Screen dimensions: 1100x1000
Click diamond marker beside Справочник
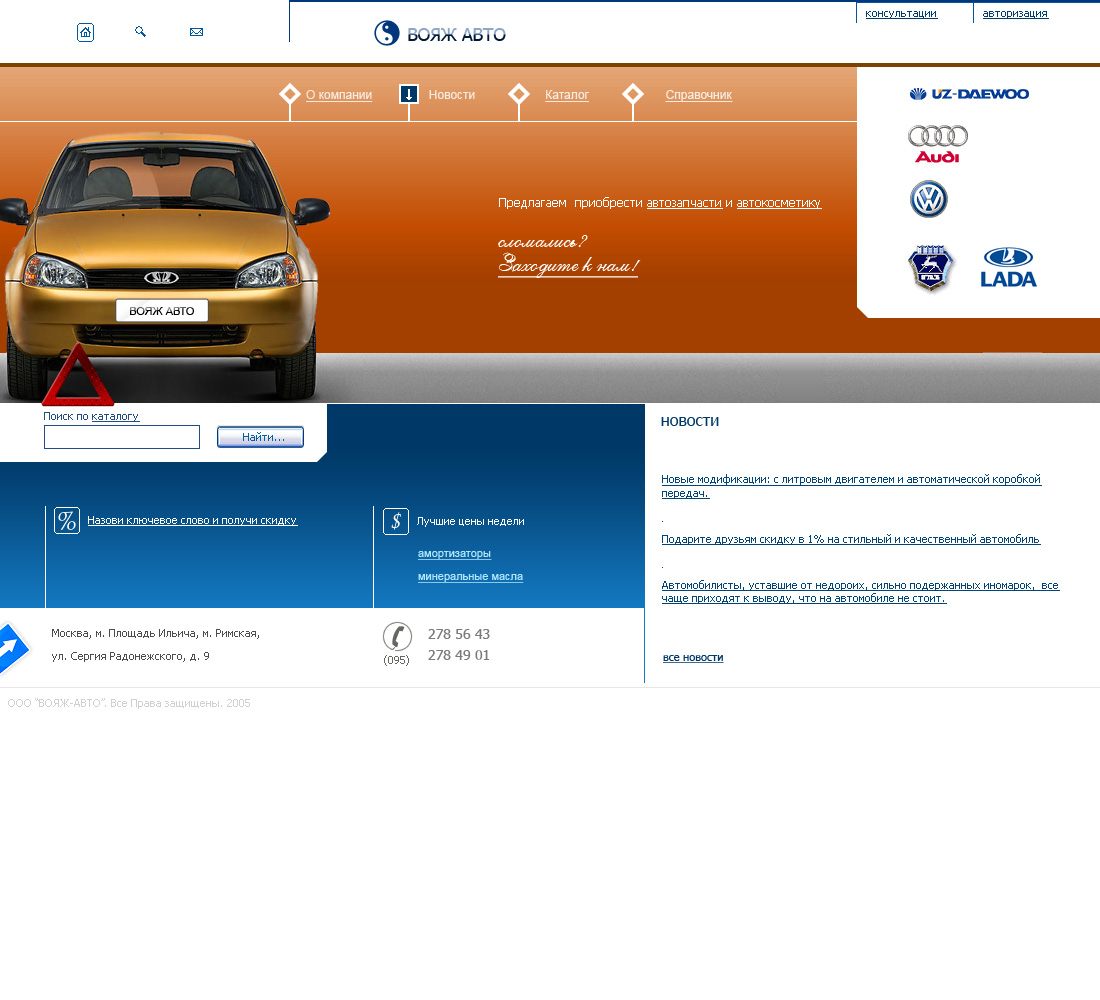pos(633,94)
